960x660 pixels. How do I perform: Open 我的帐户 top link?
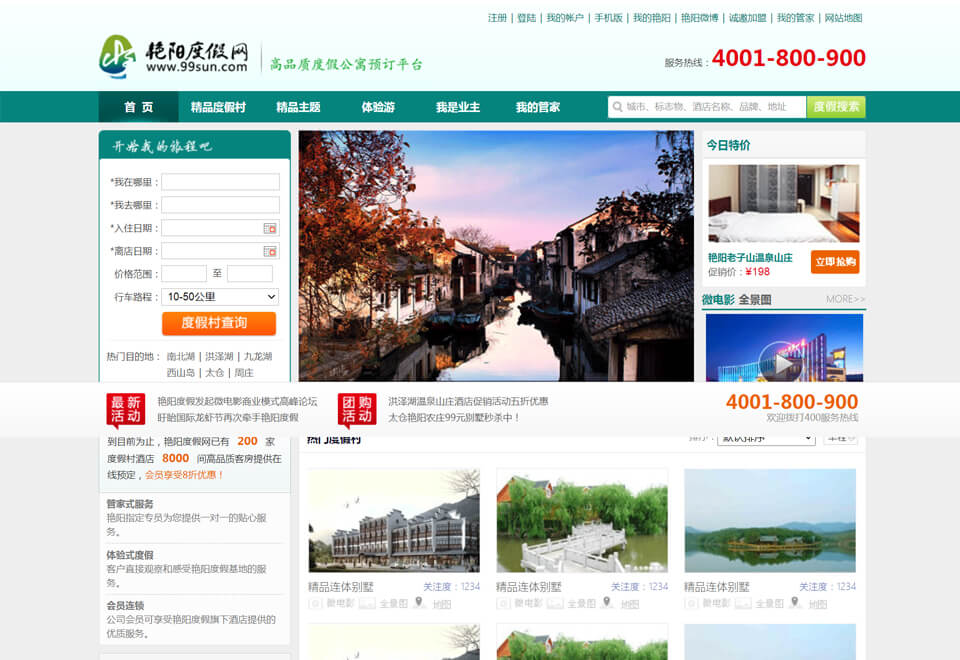point(565,18)
